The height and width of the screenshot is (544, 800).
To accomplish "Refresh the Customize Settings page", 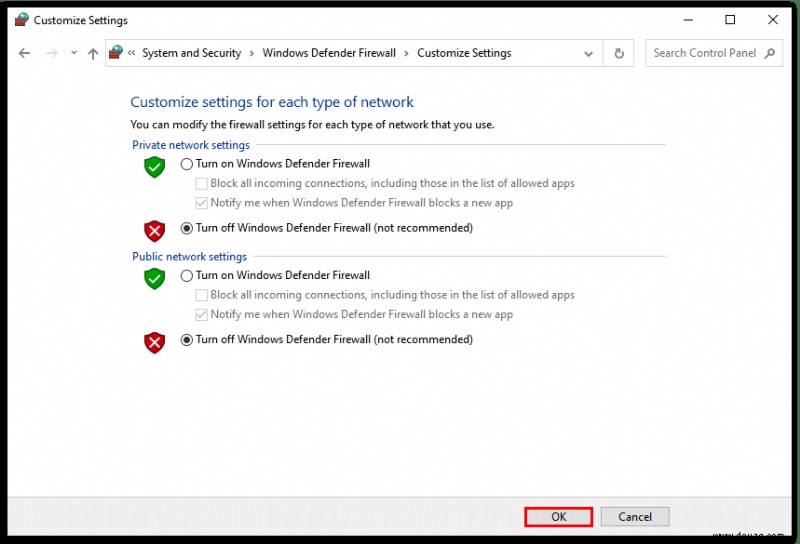I will 619,53.
